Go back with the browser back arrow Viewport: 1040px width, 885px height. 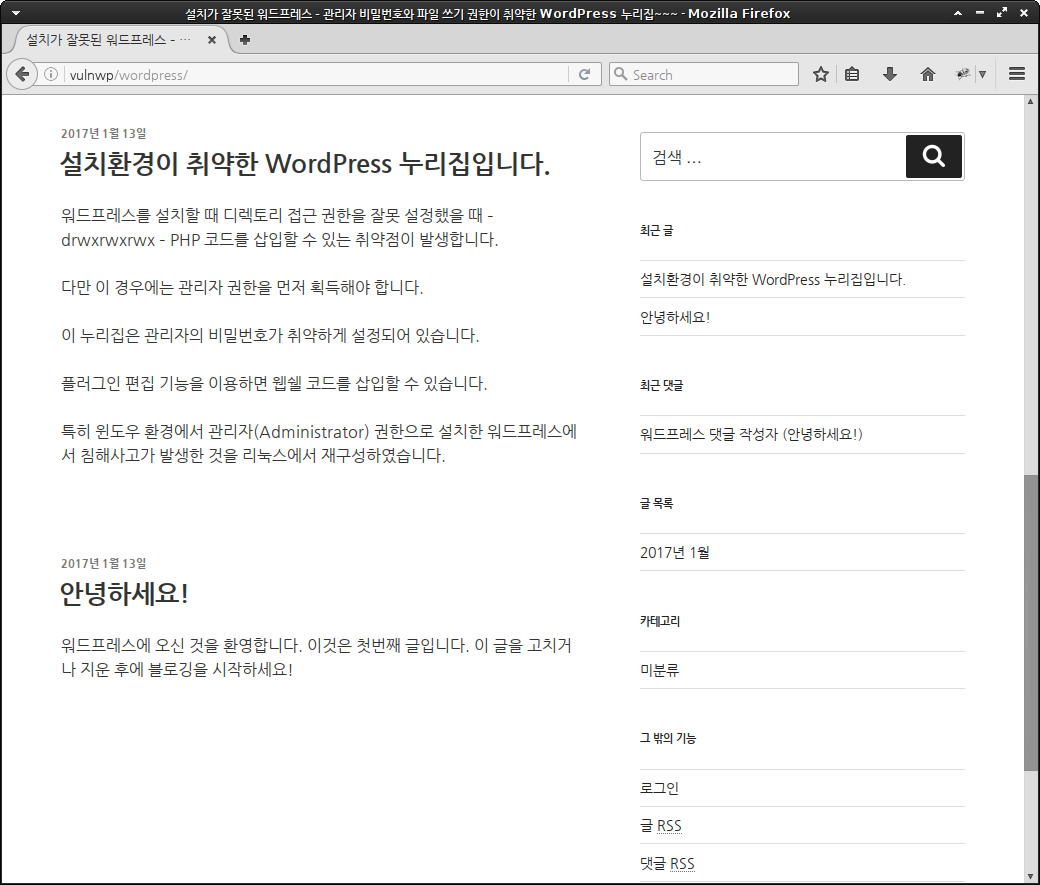[x=22, y=74]
